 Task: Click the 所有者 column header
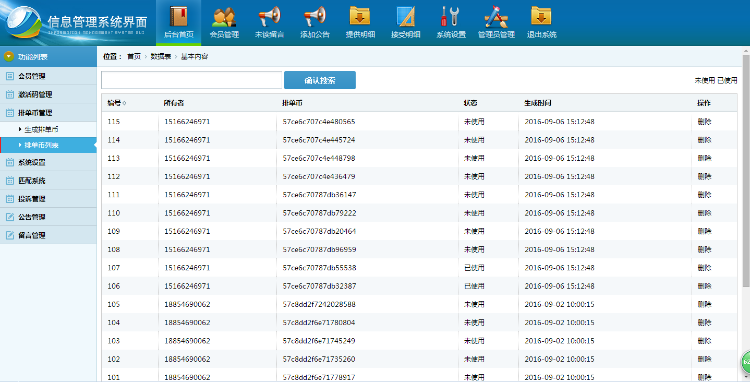[x=174, y=103]
